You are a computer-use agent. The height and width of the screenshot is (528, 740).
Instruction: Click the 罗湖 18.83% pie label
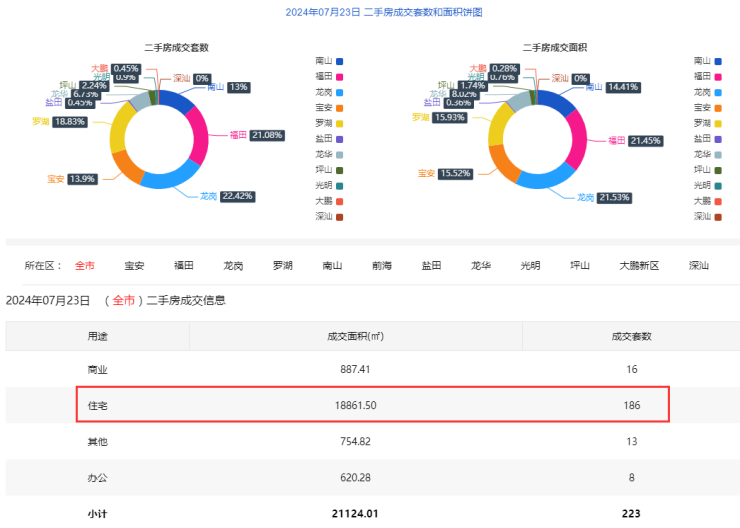59,121
